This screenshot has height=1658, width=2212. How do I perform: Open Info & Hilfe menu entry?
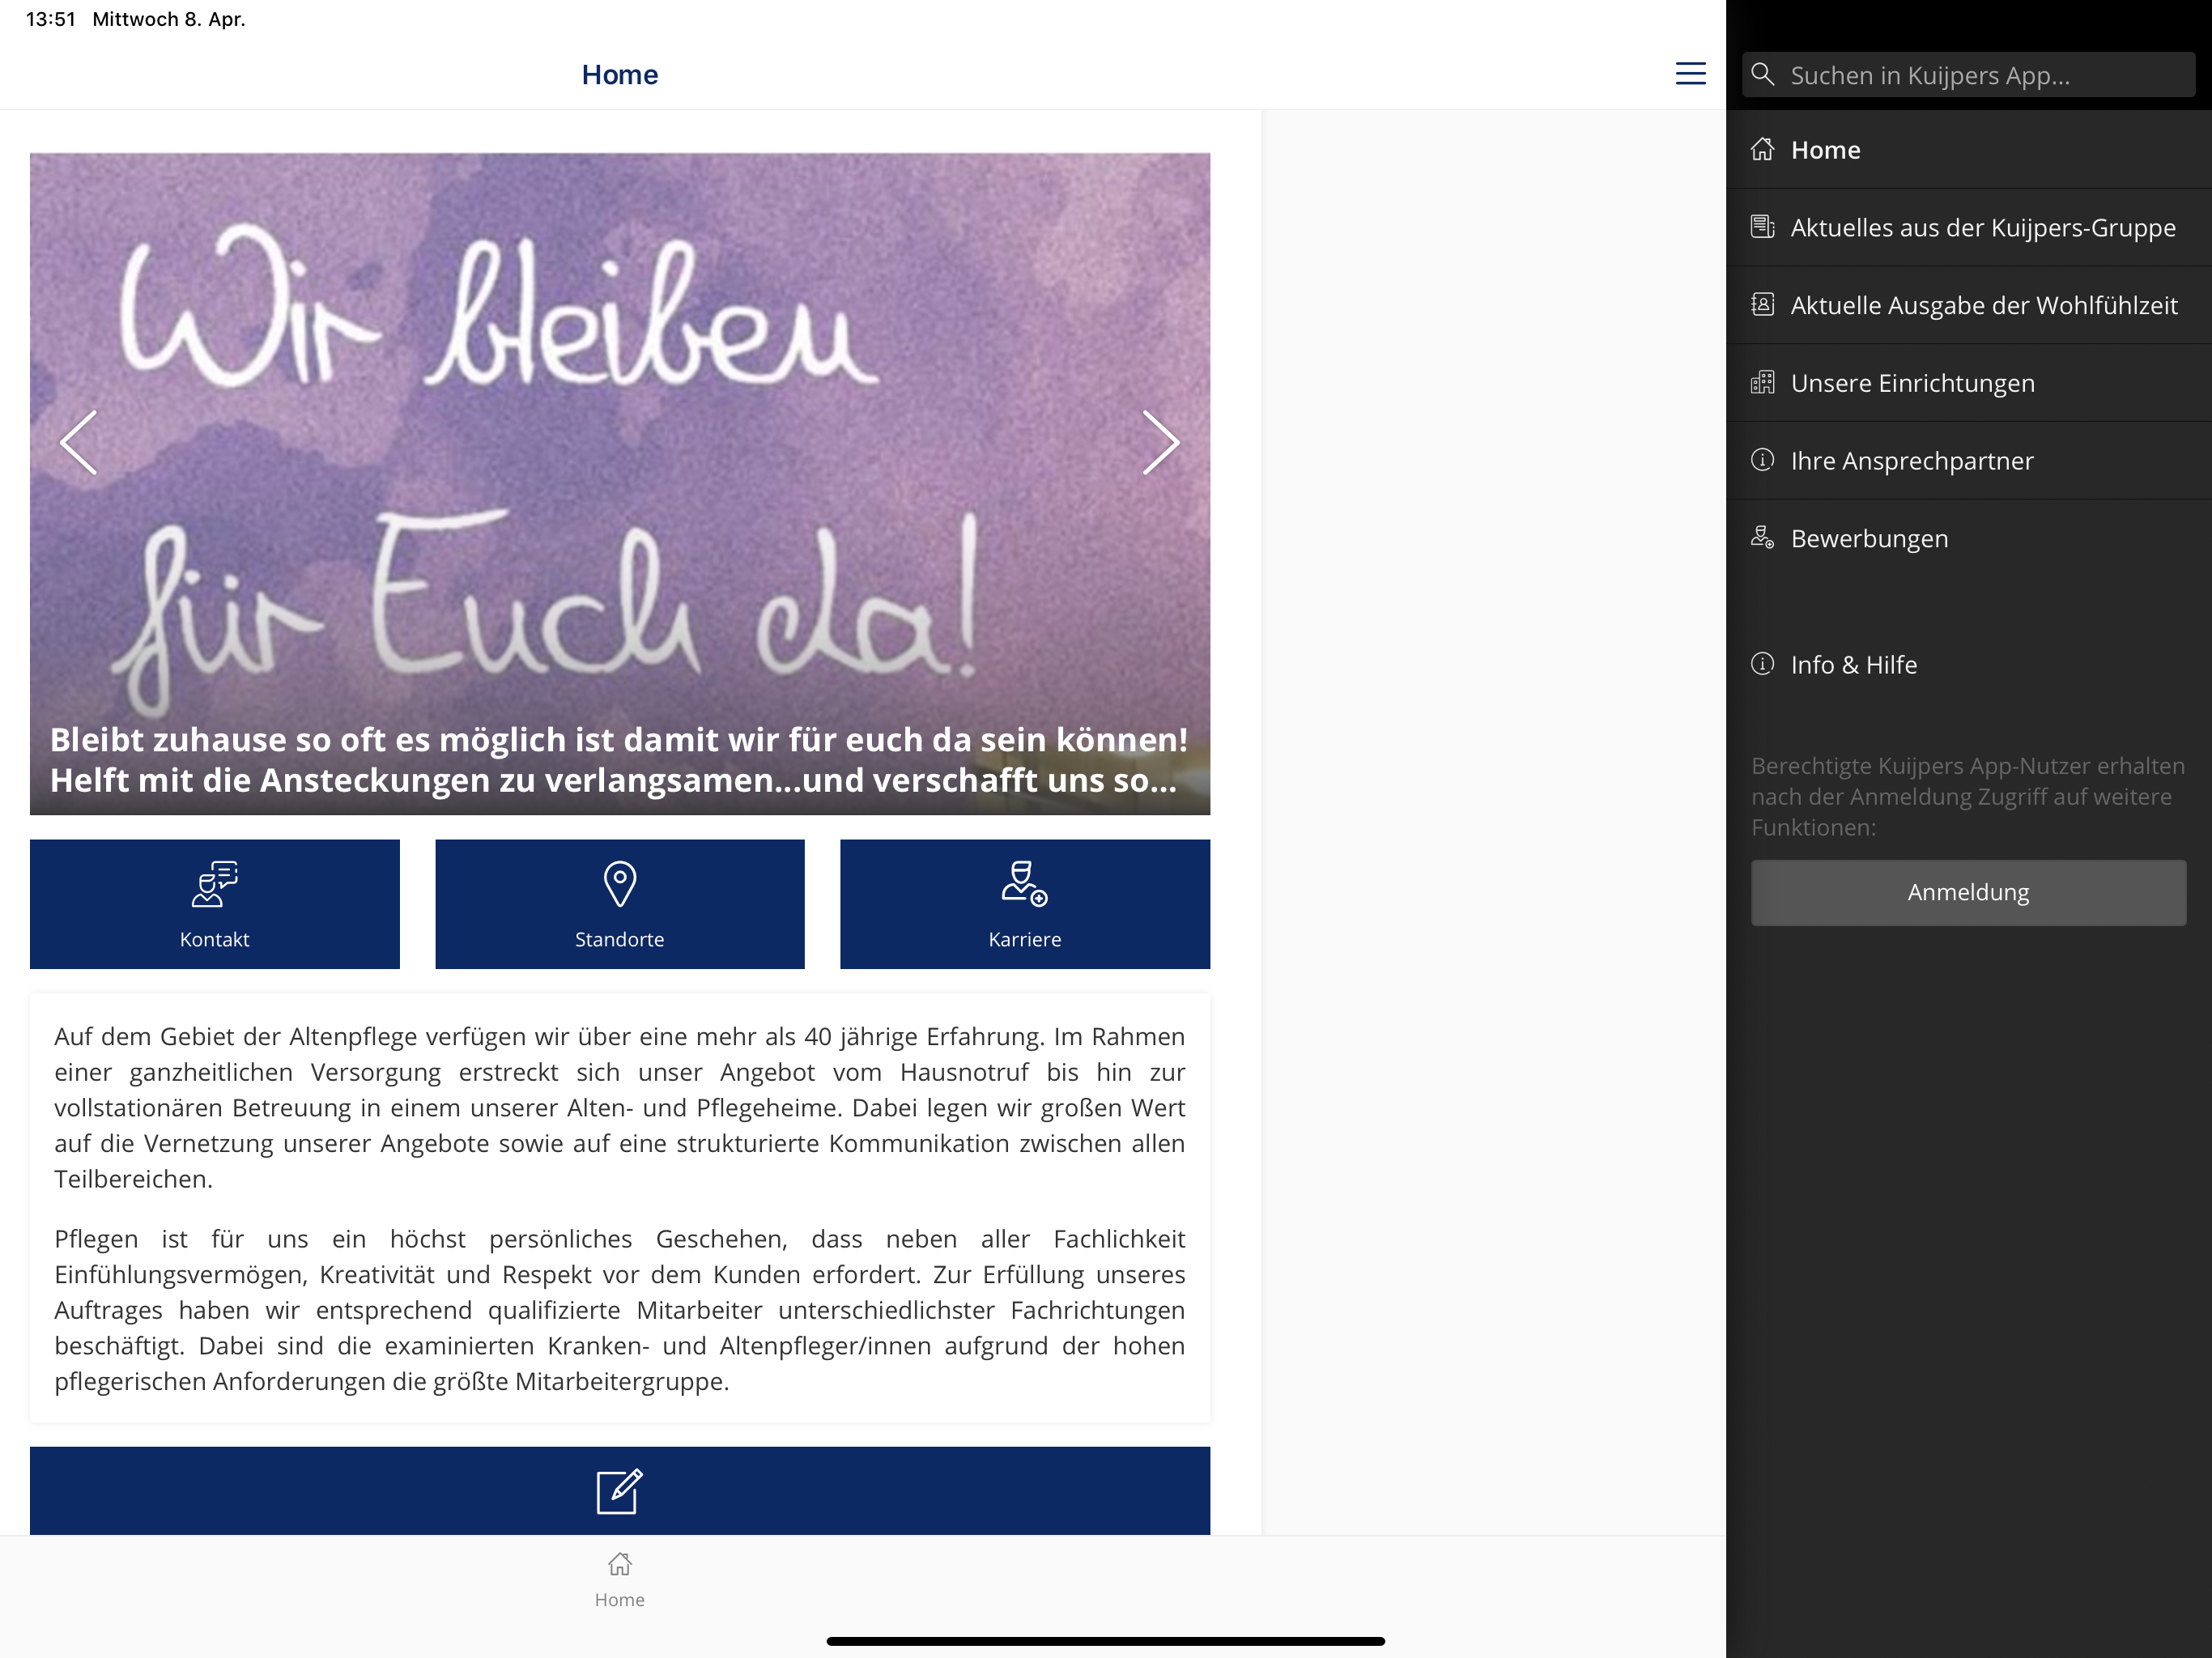[1968, 665]
